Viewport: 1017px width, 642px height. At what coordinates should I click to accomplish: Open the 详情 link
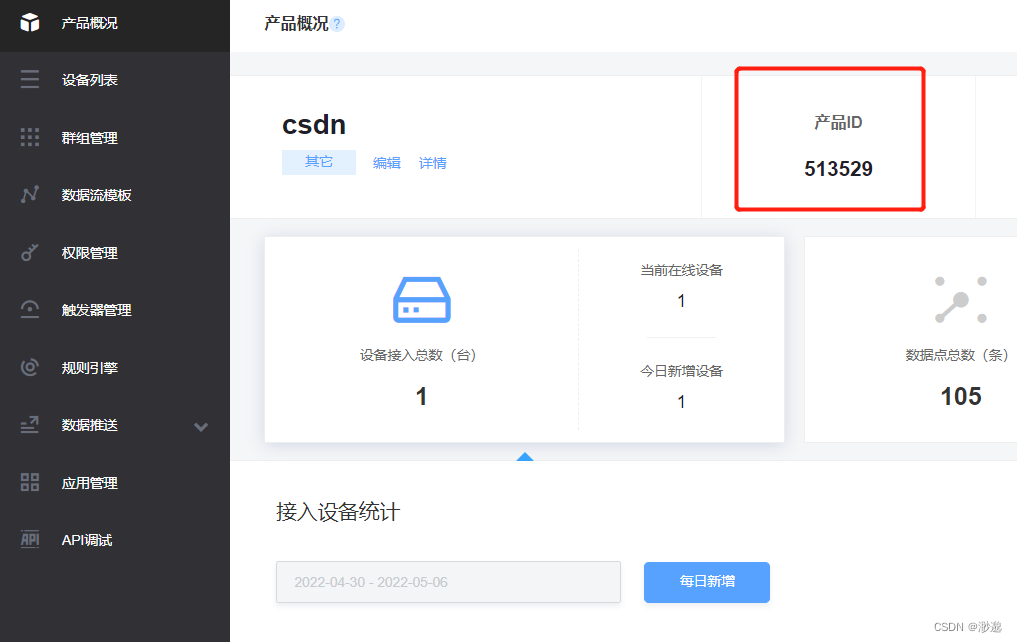click(x=433, y=162)
